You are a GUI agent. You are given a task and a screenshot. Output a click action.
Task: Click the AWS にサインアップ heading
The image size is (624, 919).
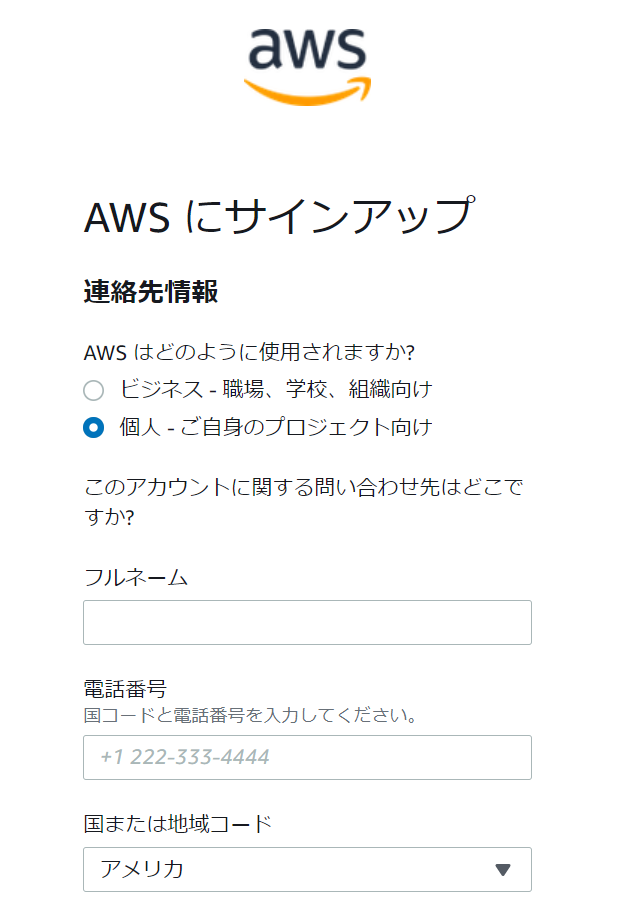pyautogui.click(x=279, y=216)
